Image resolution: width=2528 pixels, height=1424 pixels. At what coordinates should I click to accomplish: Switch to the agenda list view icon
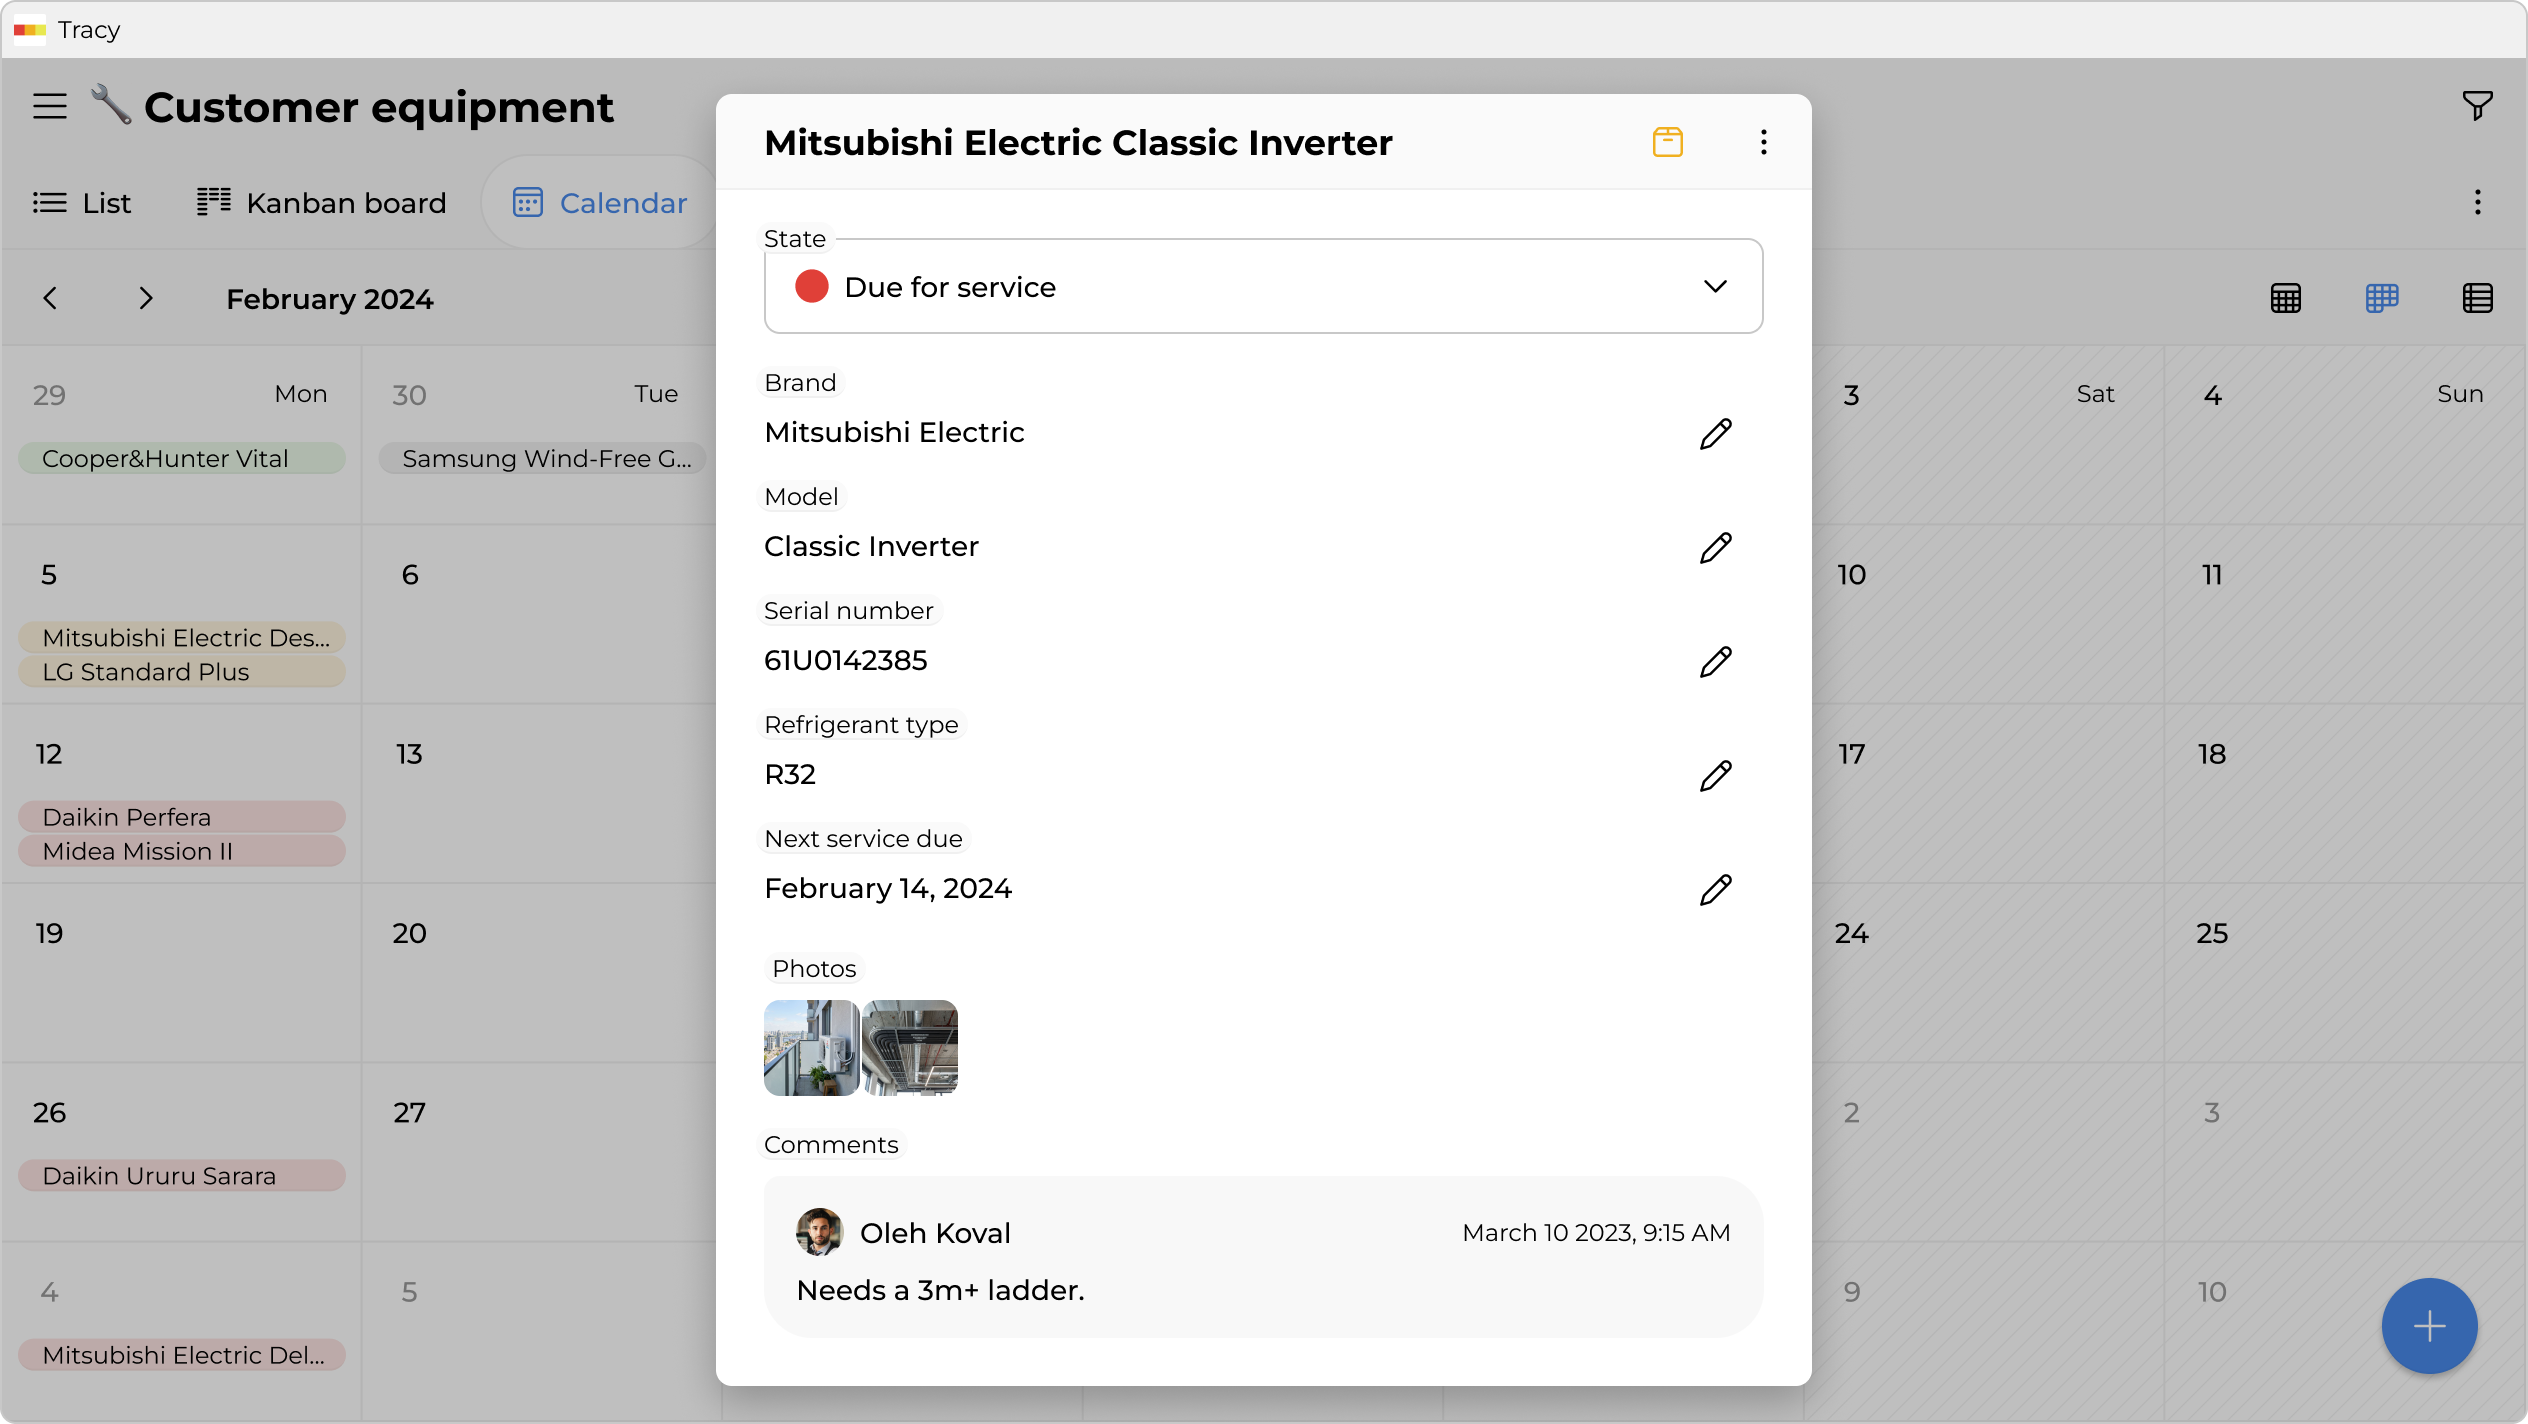pos(2477,297)
